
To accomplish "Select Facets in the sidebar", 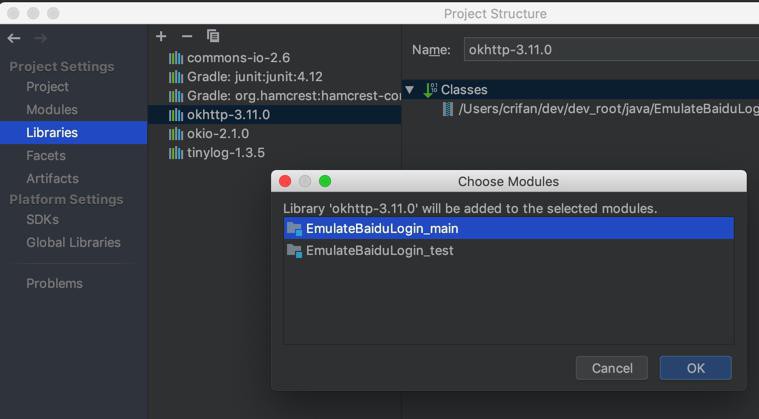I will coord(46,156).
